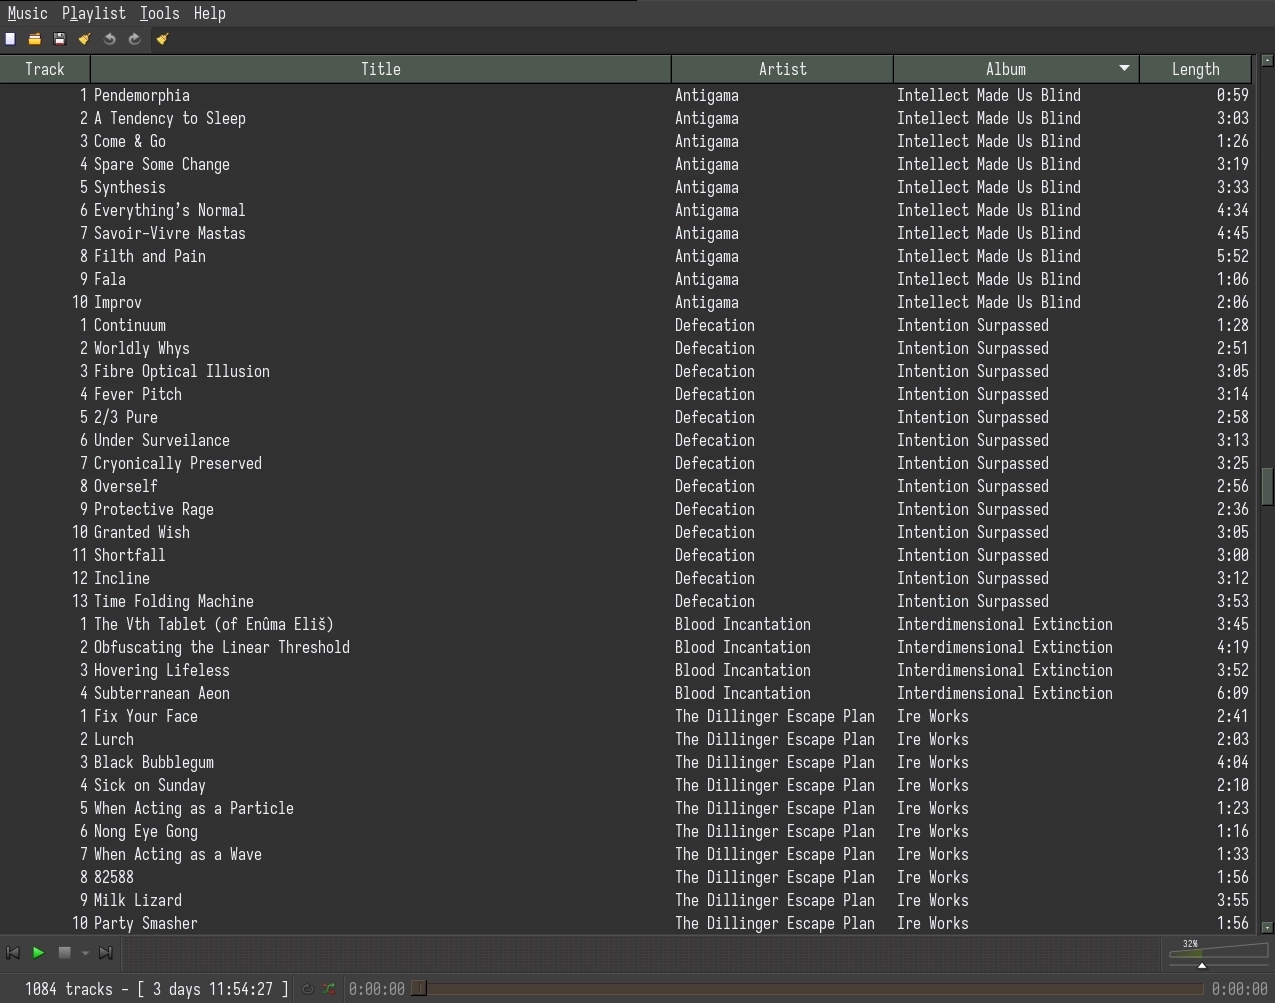Select the track "Under Surveilance"
The image size is (1275, 1003).
626,440
